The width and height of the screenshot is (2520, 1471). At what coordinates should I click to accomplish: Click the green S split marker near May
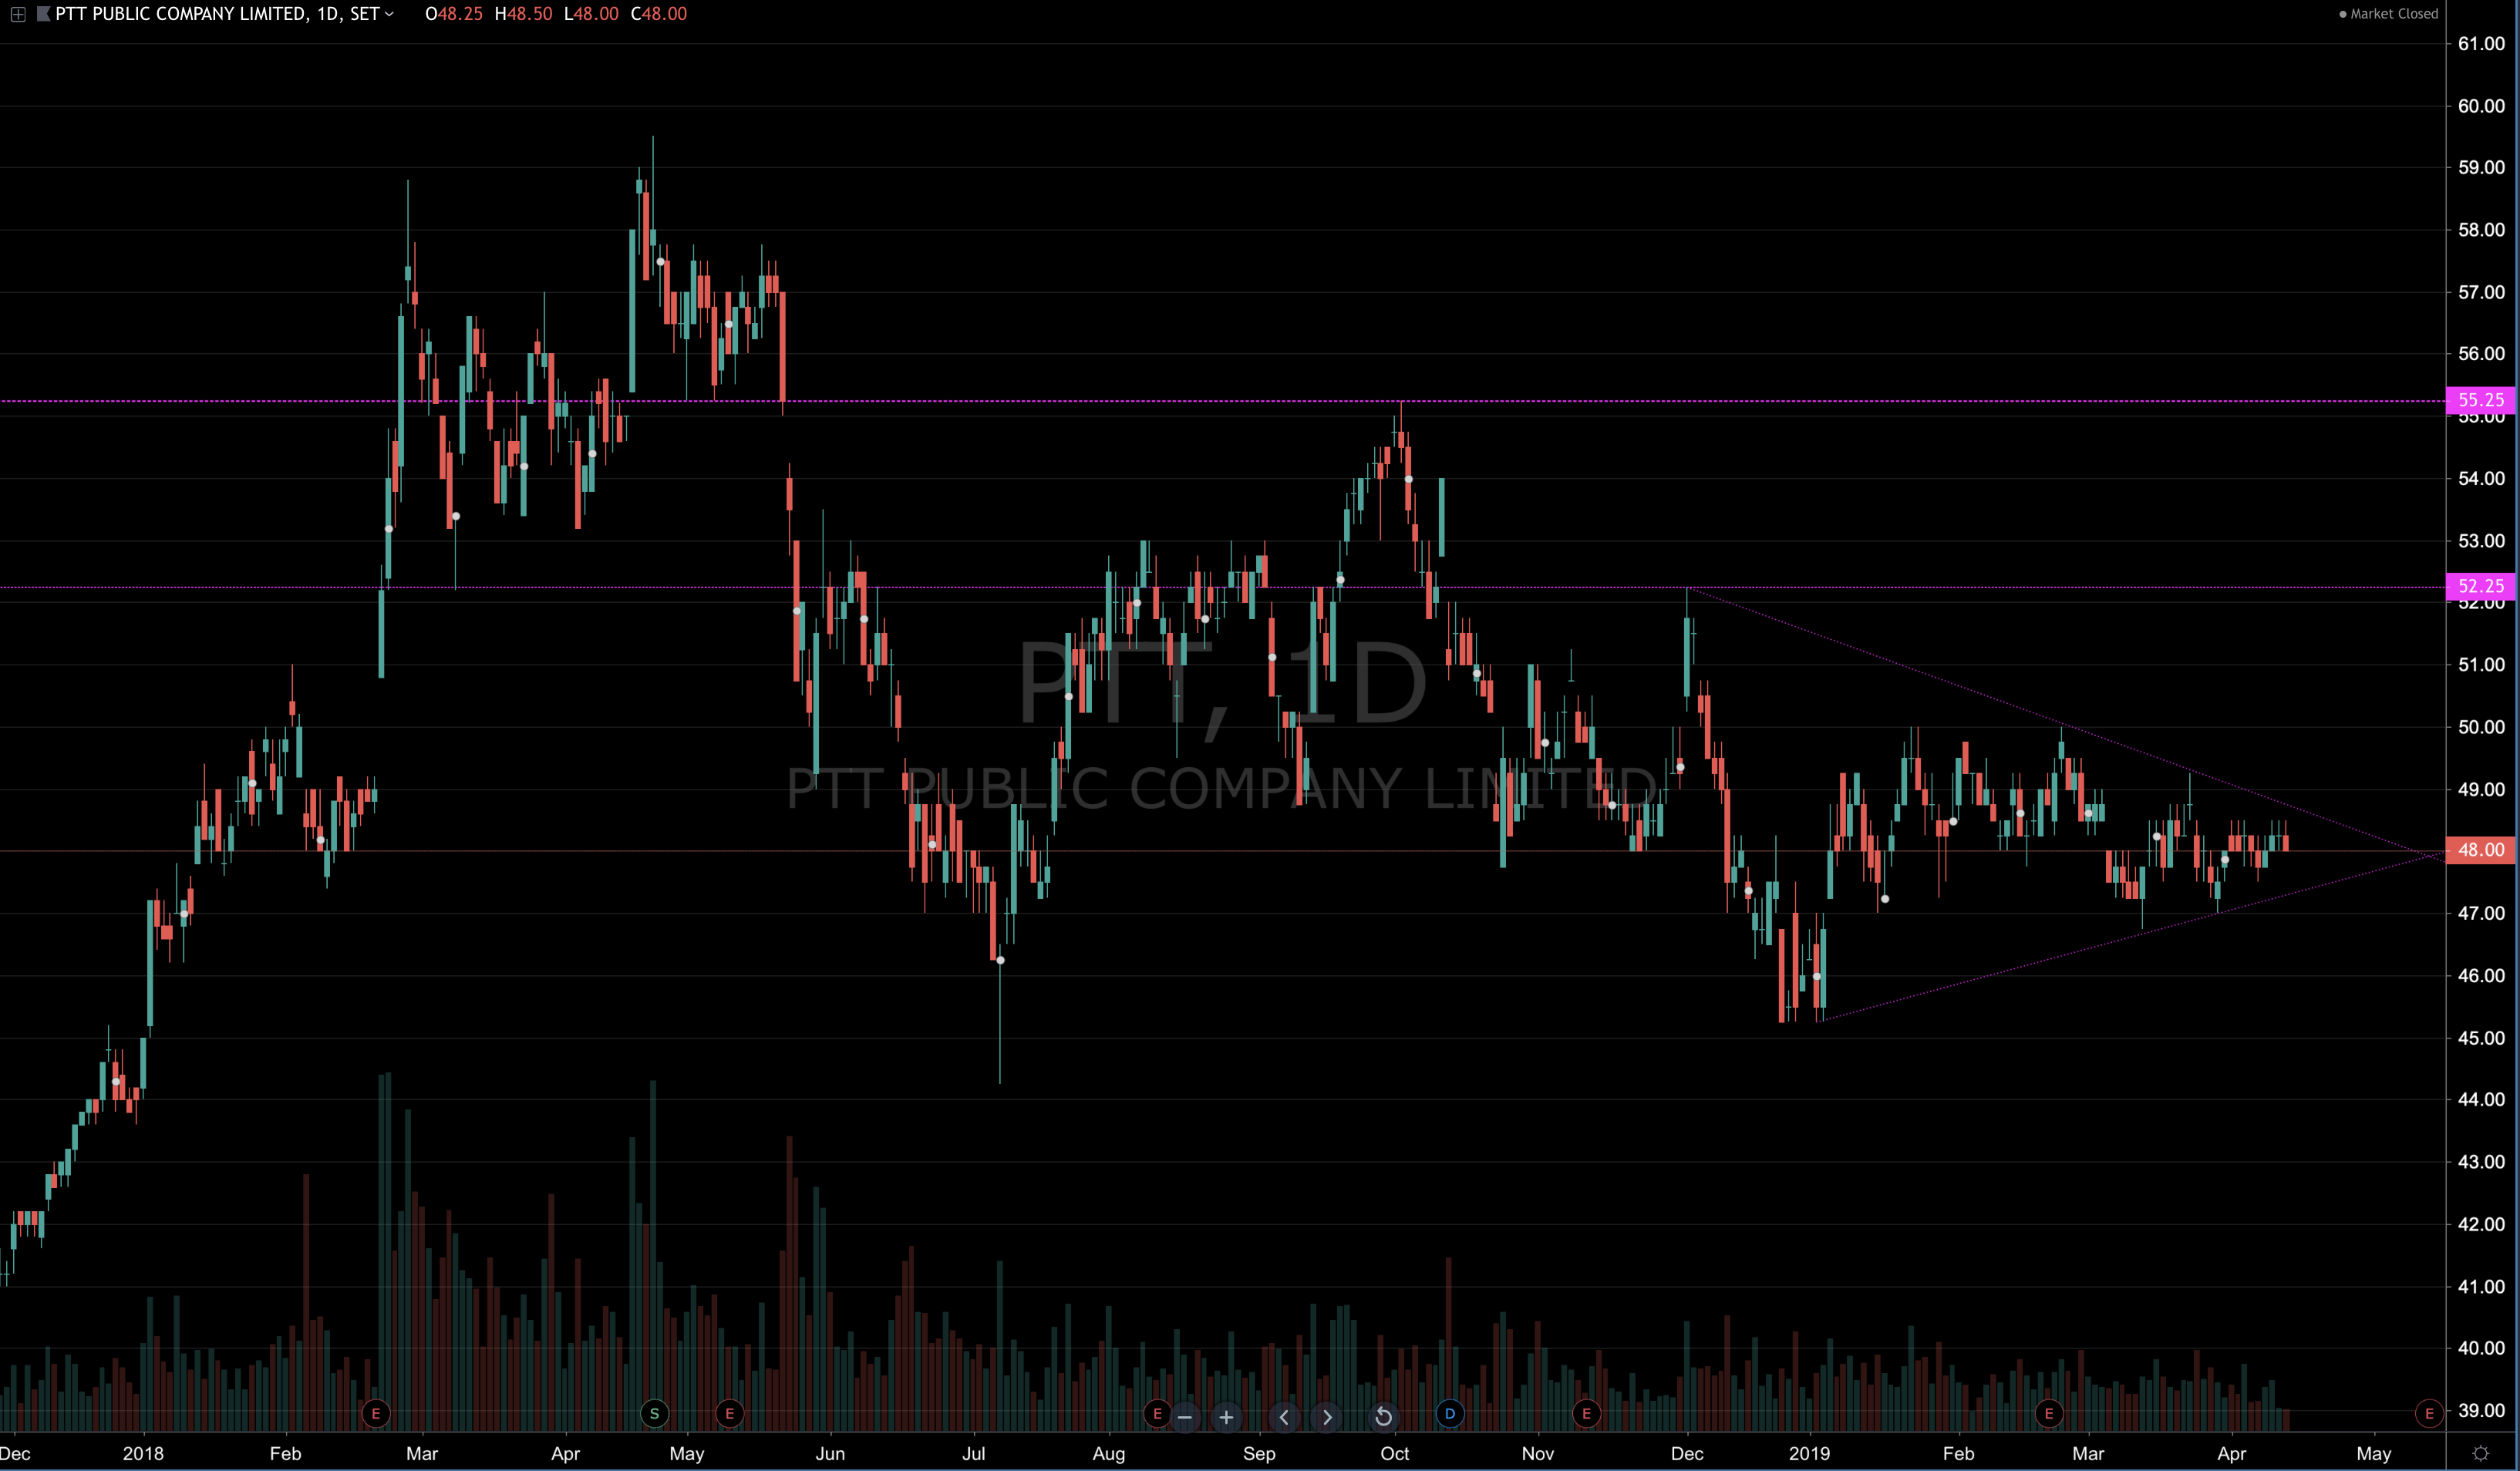tap(654, 1413)
